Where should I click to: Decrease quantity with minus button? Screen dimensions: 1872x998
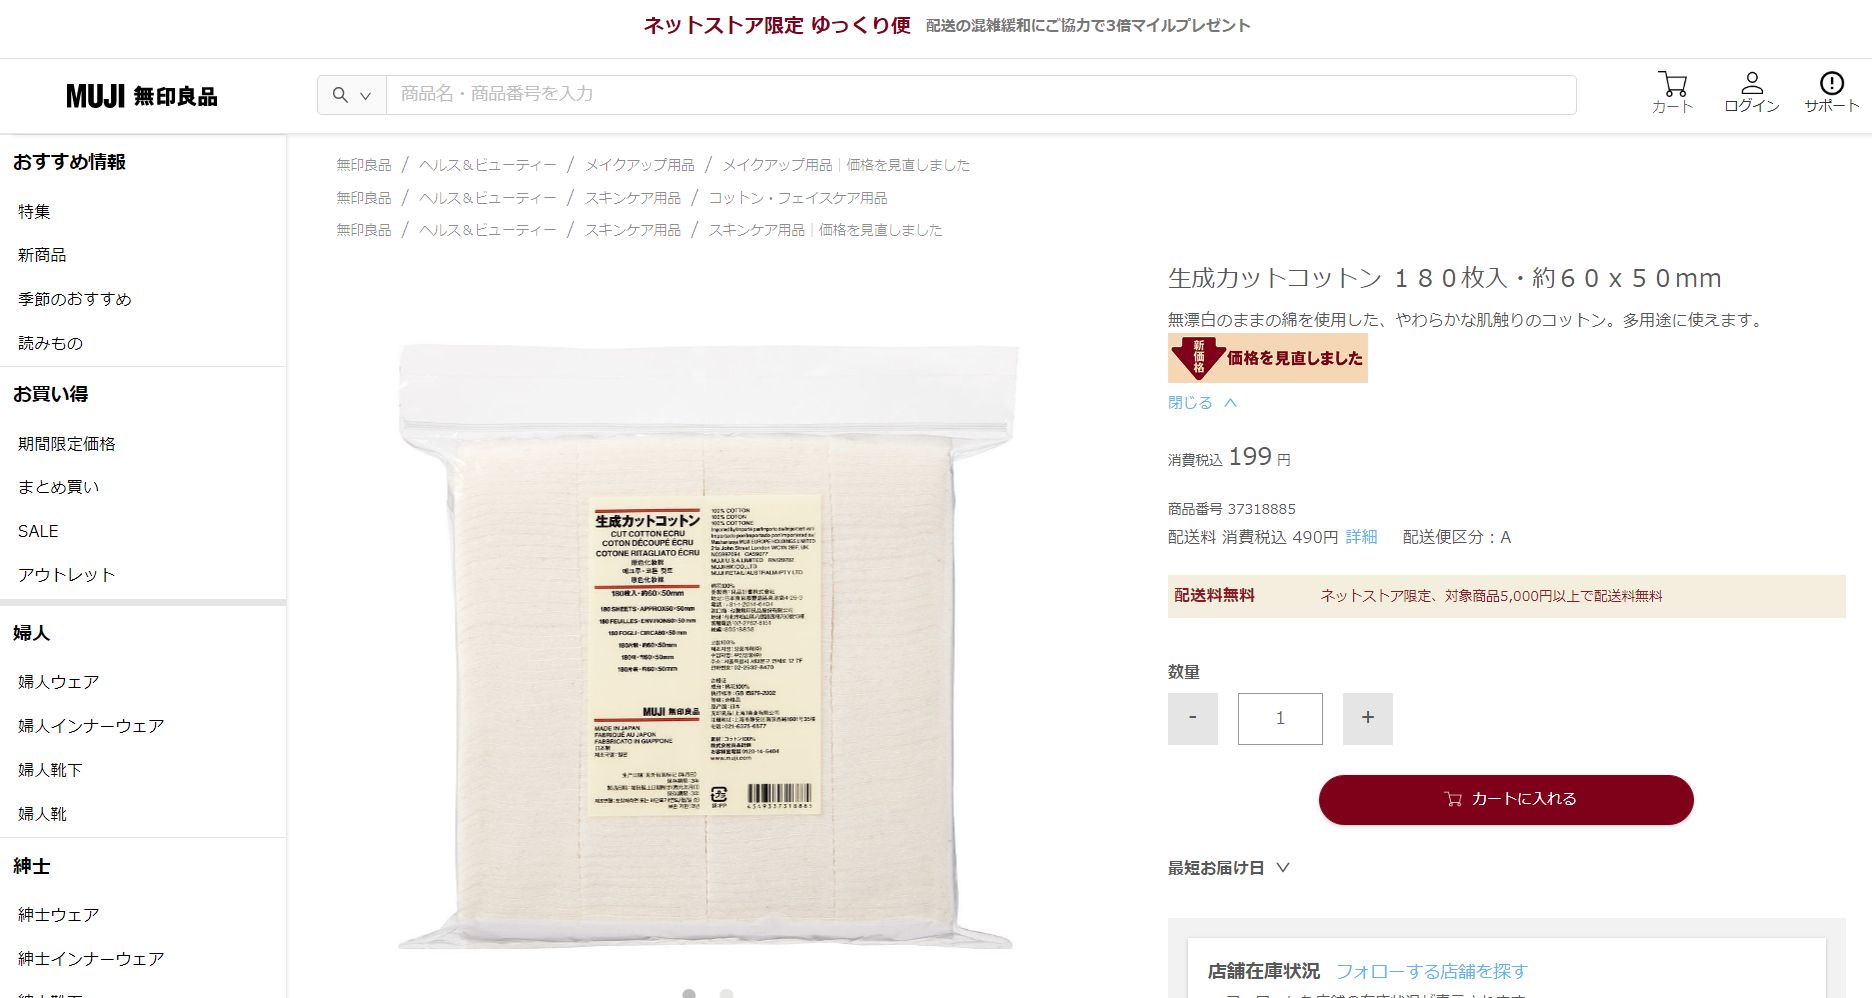1192,718
